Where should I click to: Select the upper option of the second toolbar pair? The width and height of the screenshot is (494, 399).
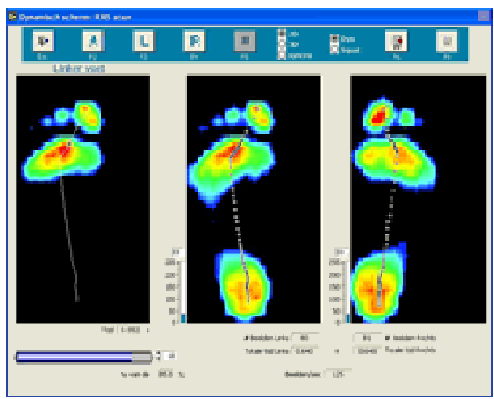click(x=334, y=39)
